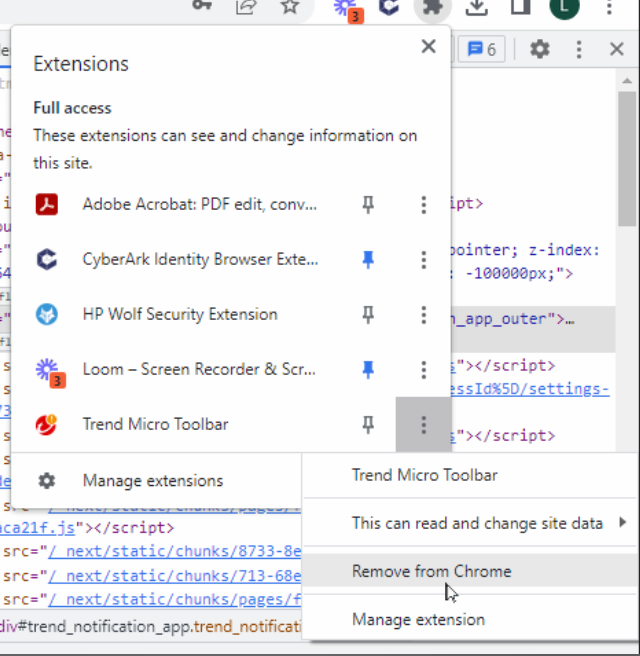
Task: Pin the Trend Micro Toolbar extension
Action: tap(368, 424)
